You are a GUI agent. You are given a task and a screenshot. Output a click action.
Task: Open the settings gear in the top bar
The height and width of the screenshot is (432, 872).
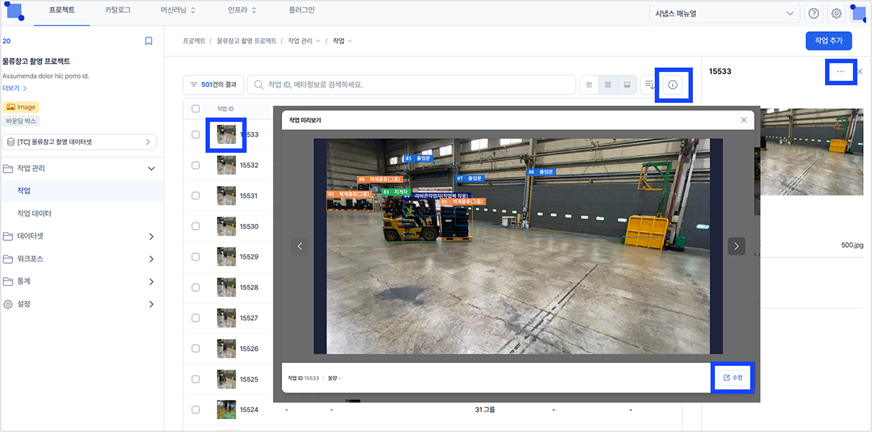pos(836,13)
